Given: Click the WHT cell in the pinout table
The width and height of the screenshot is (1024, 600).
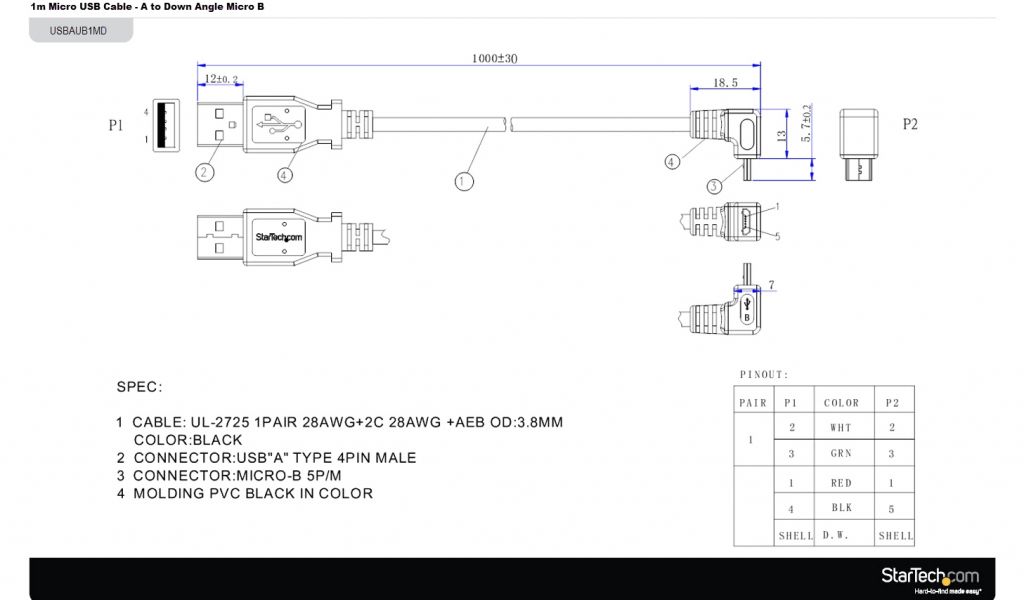Looking at the screenshot, I should (841, 427).
